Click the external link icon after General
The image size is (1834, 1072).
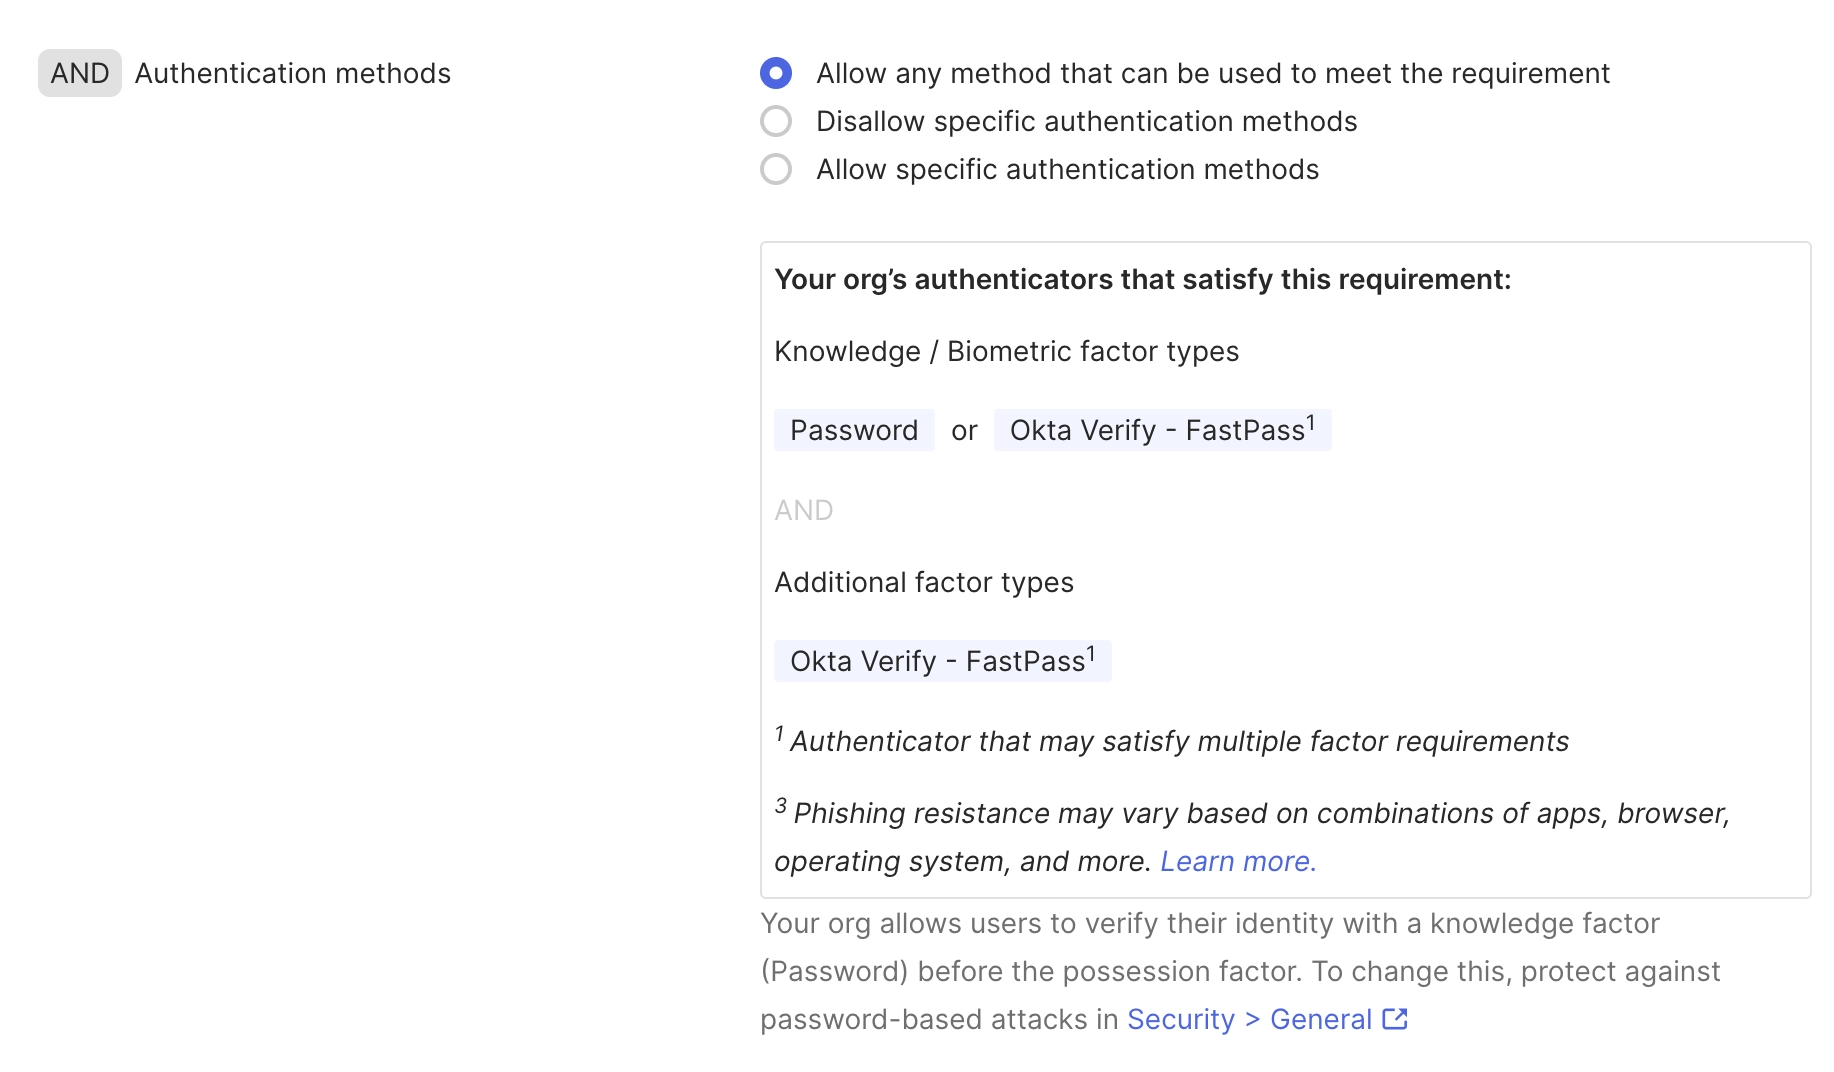click(x=1395, y=1019)
